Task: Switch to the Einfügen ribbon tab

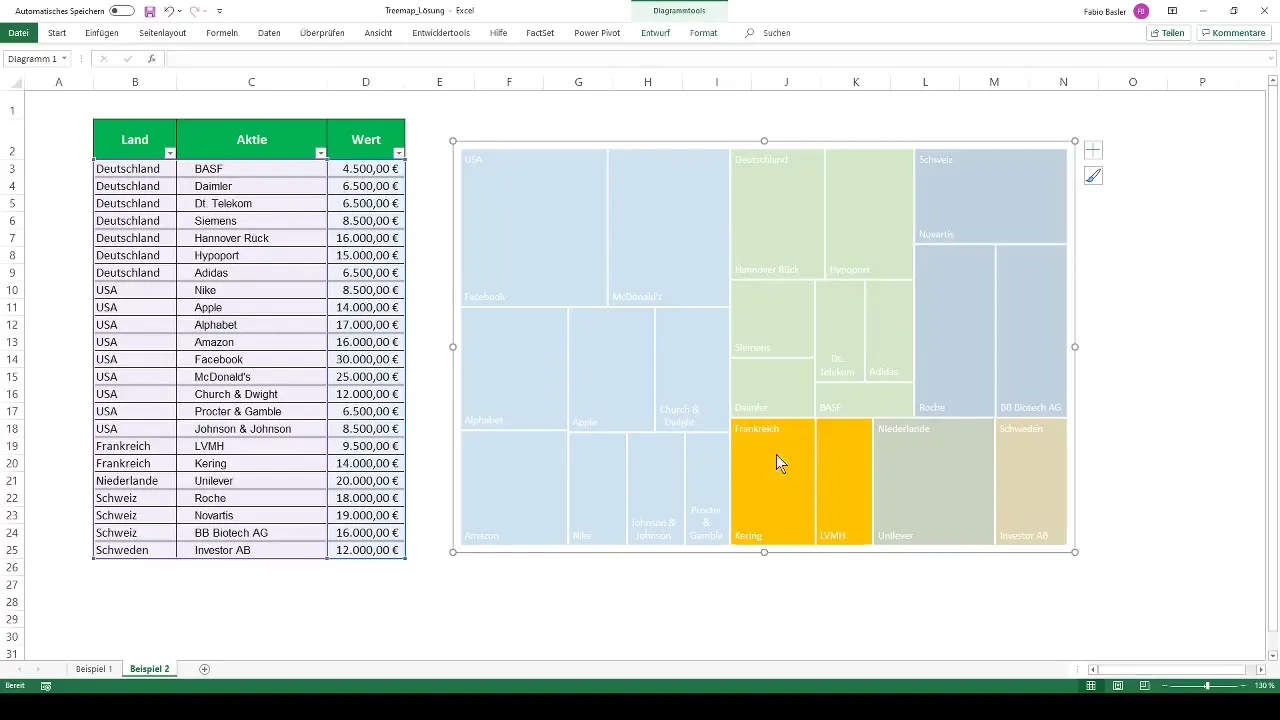Action: (x=102, y=33)
